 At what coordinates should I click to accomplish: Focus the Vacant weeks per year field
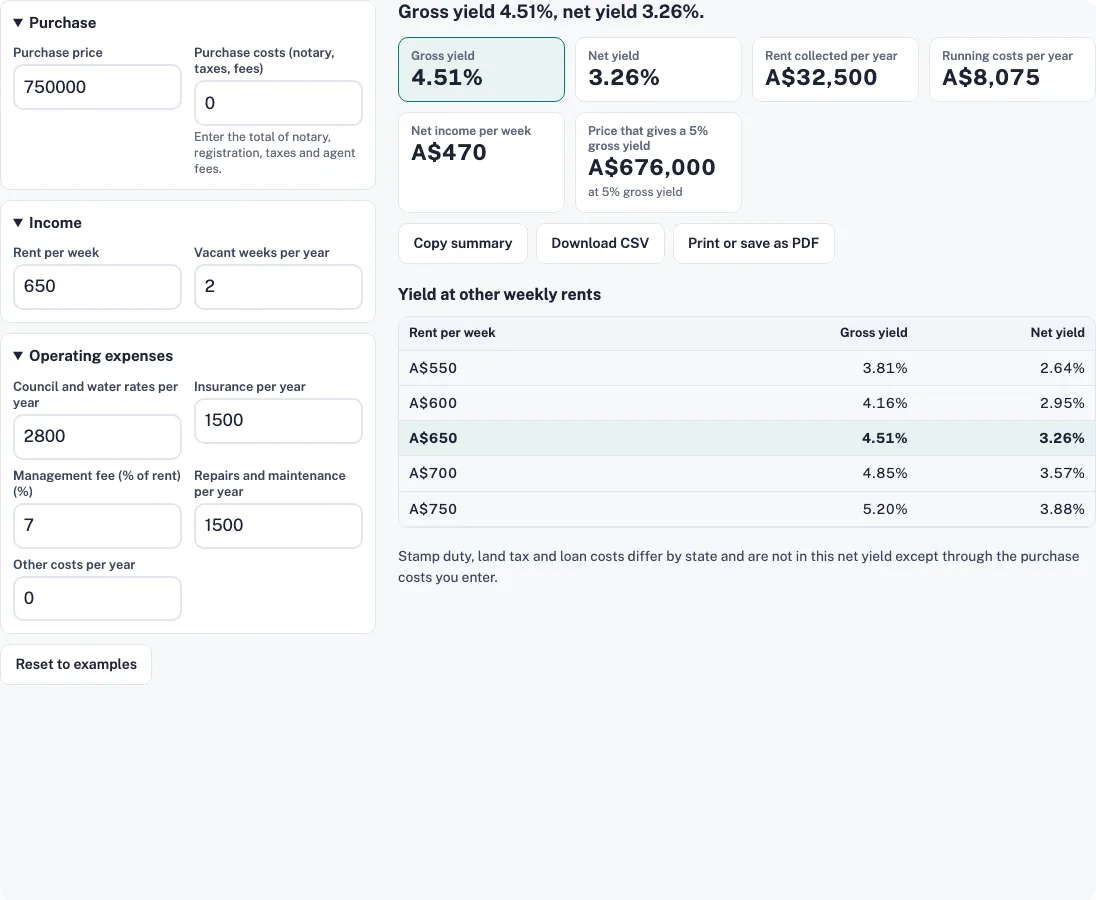tap(278, 286)
